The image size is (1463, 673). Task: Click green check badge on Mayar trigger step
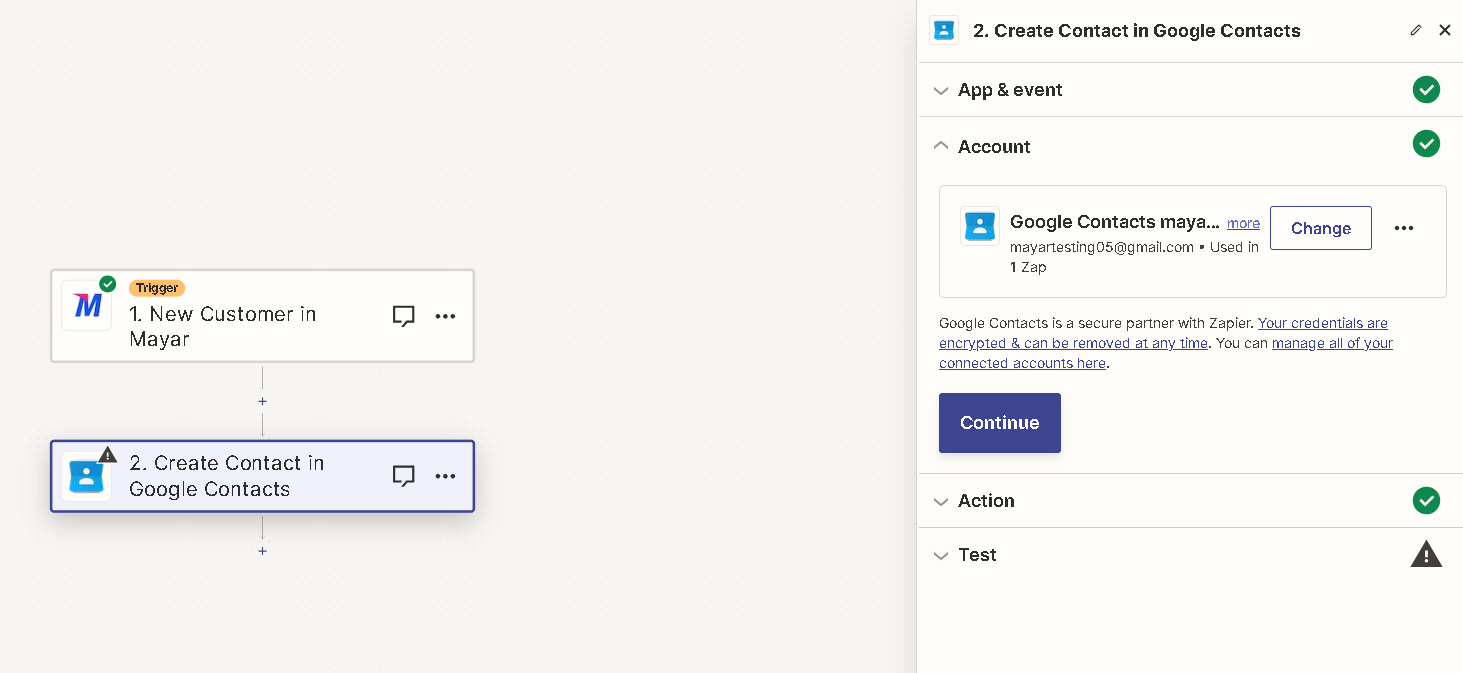108,284
